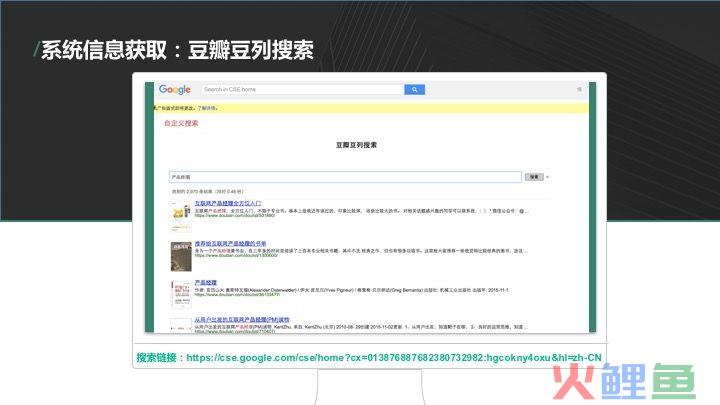The image size is (720, 405).
Task: Expand the arrow beside the 搜索 button
Action: [547, 177]
